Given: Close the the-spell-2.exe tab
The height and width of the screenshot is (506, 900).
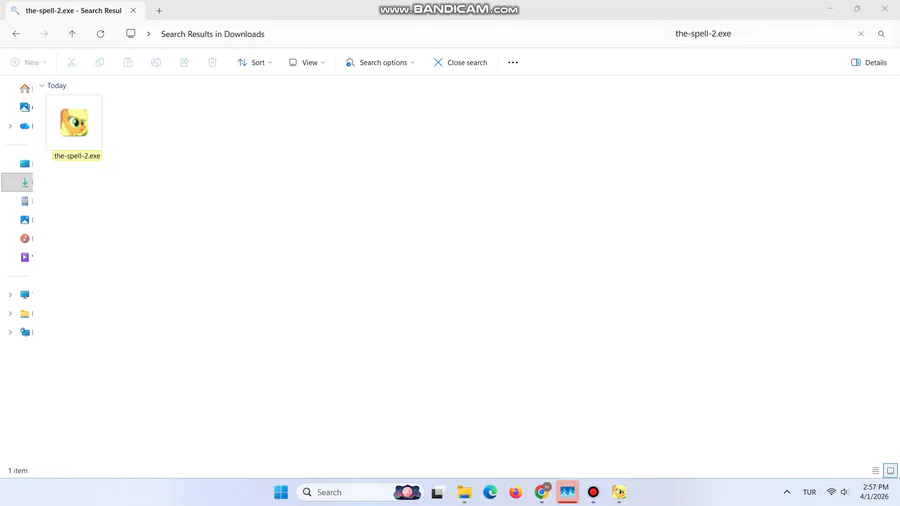Looking at the screenshot, I should (133, 10).
